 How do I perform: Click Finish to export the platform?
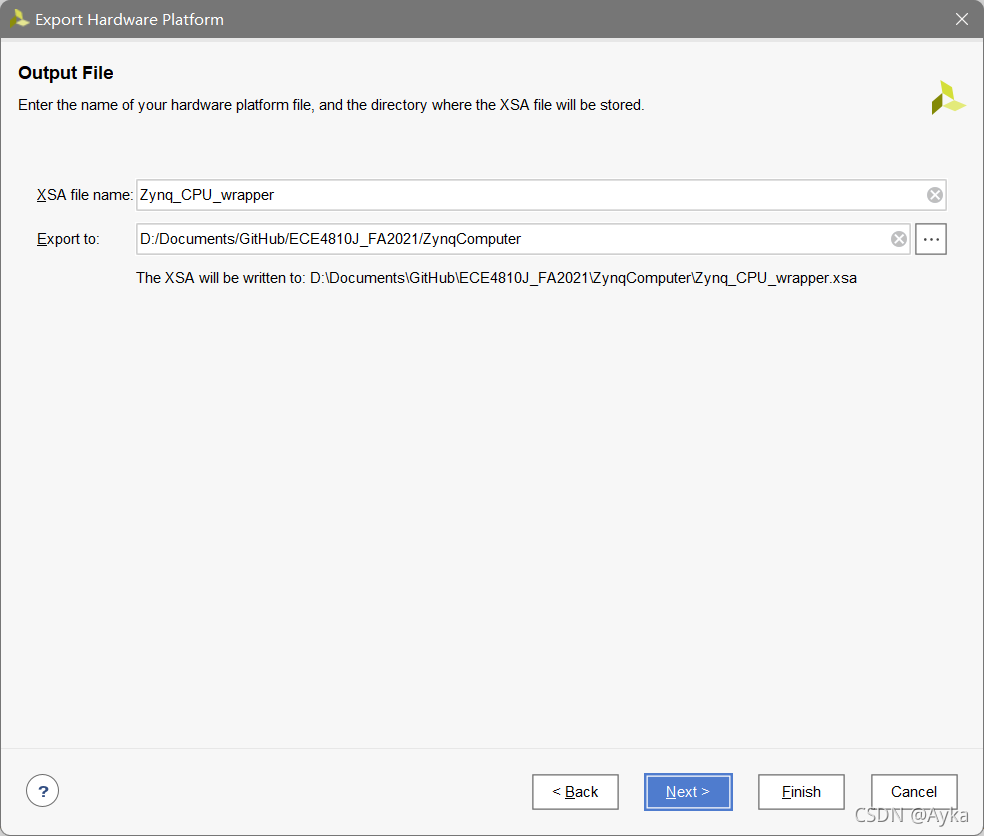801,792
